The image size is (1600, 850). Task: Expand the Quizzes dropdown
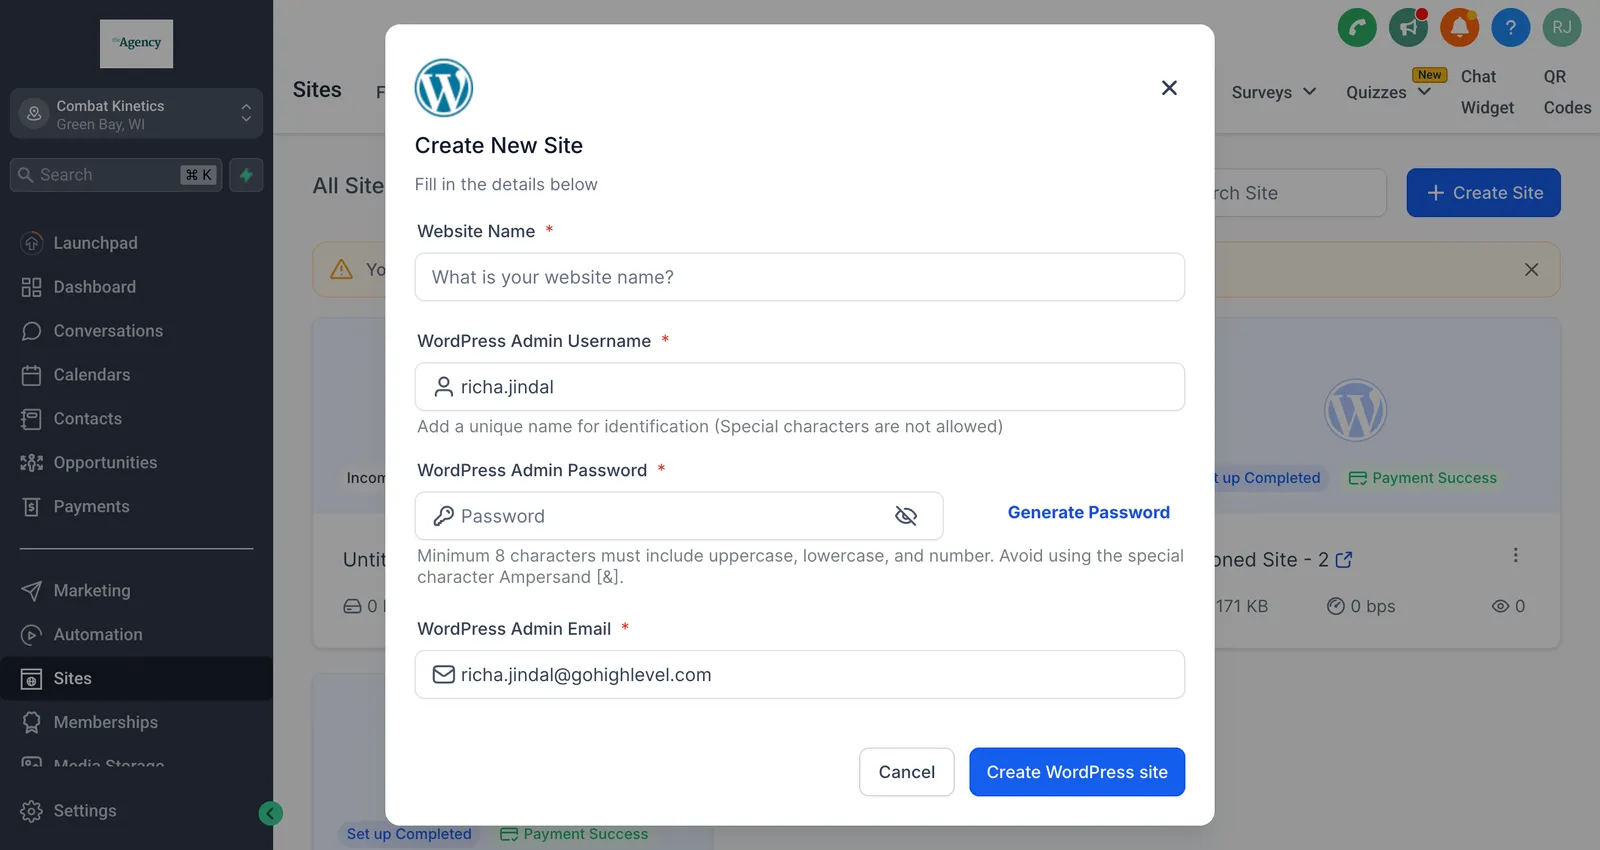(1388, 92)
